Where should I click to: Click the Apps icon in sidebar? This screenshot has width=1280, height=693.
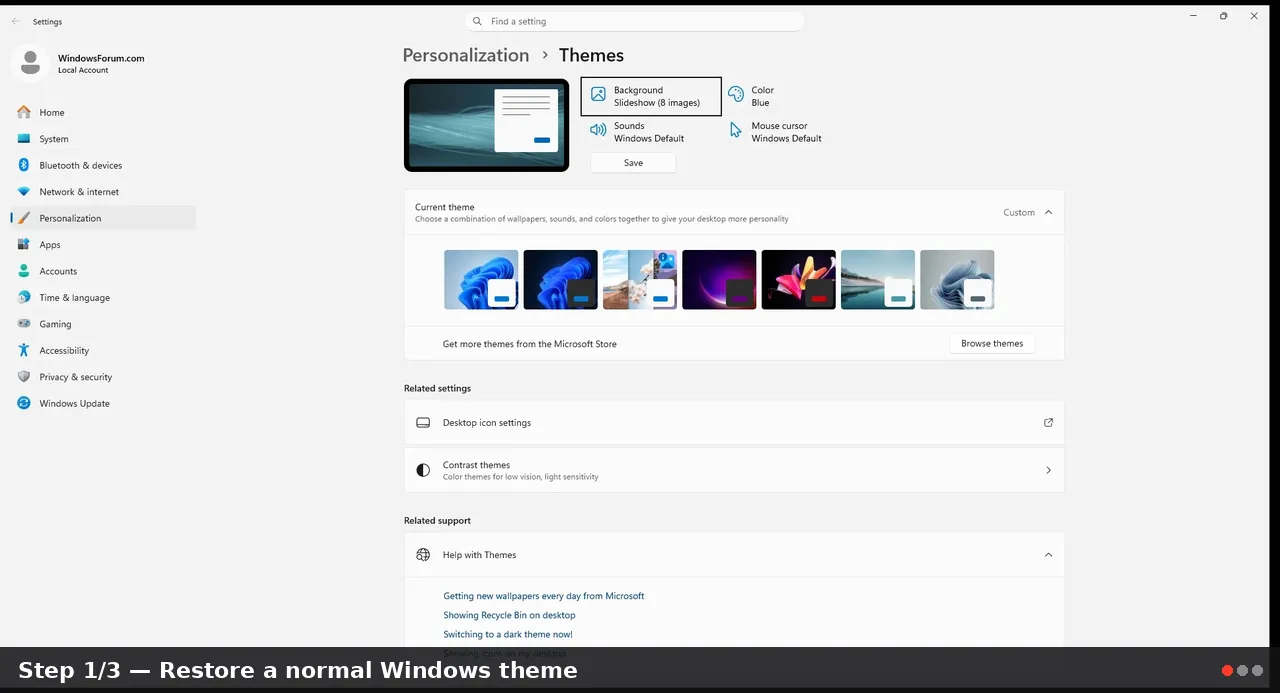[24, 245]
